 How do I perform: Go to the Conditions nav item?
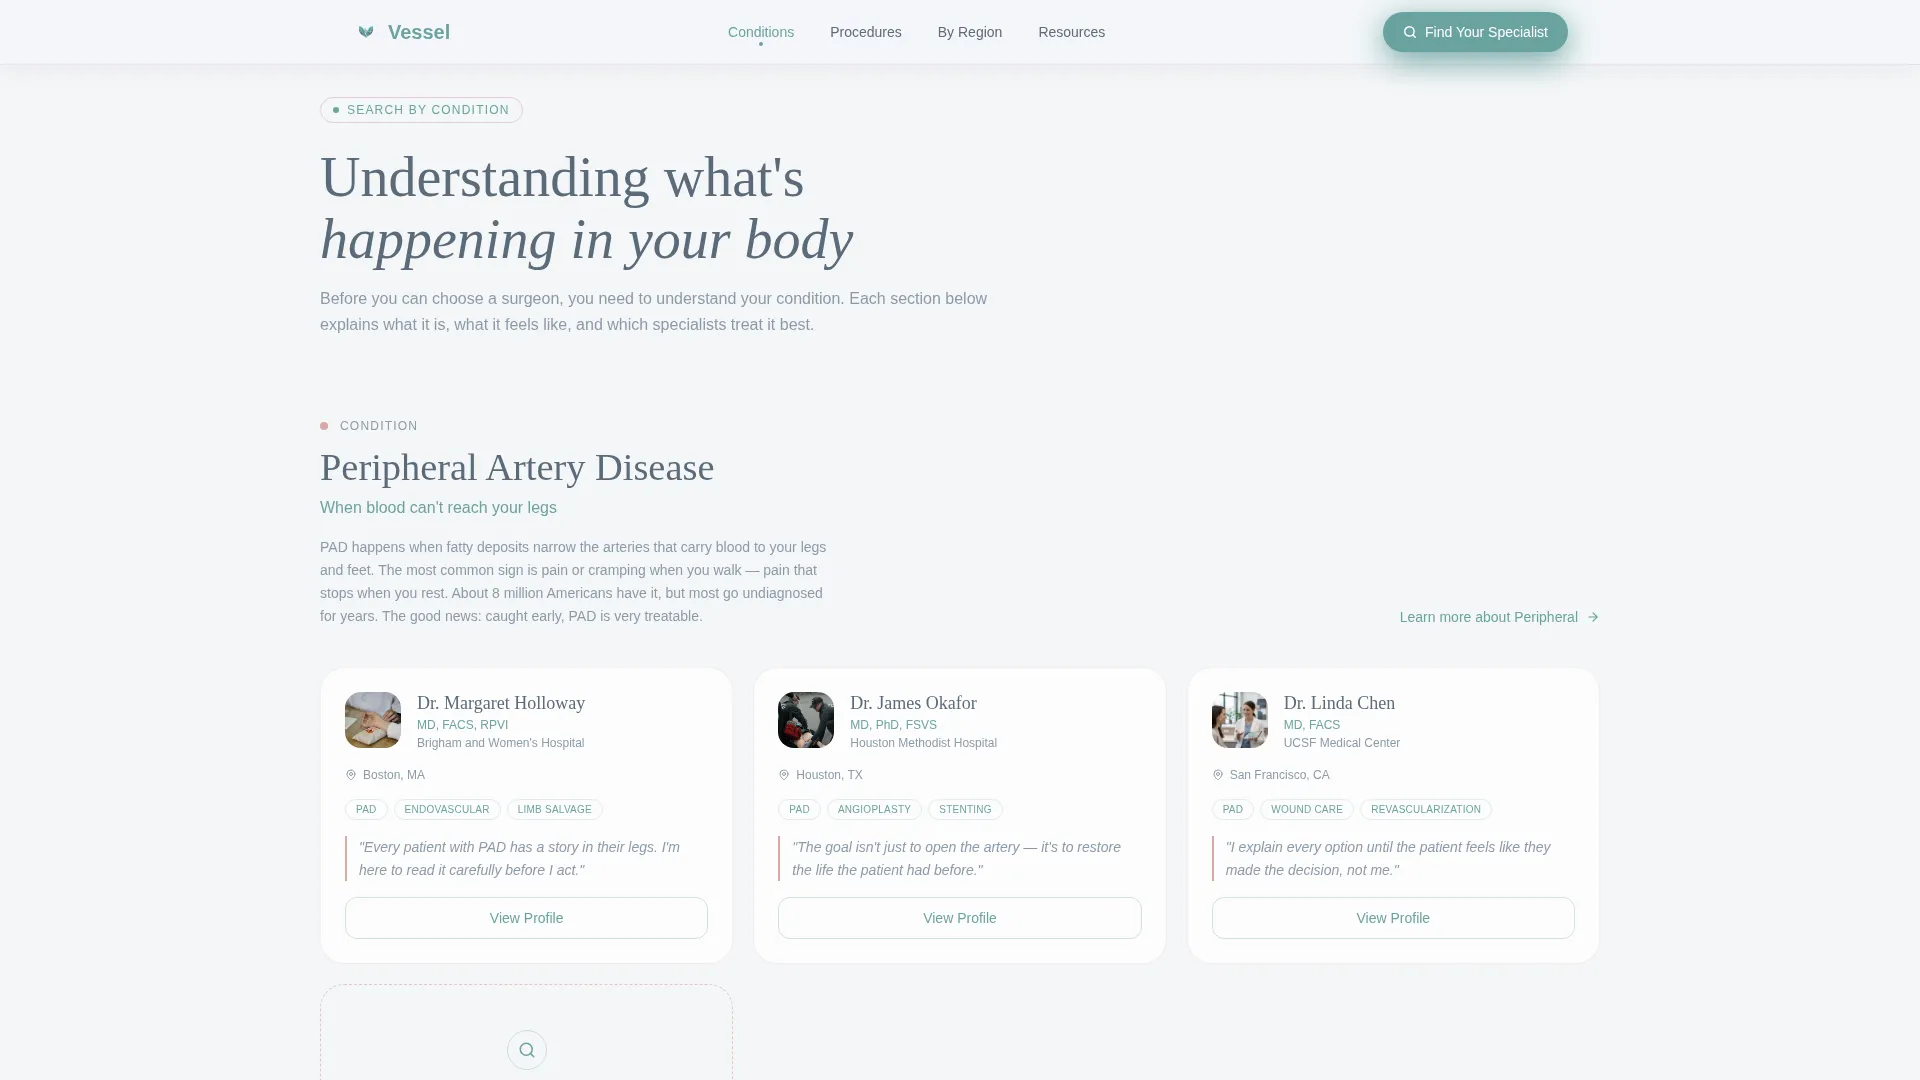point(761,32)
